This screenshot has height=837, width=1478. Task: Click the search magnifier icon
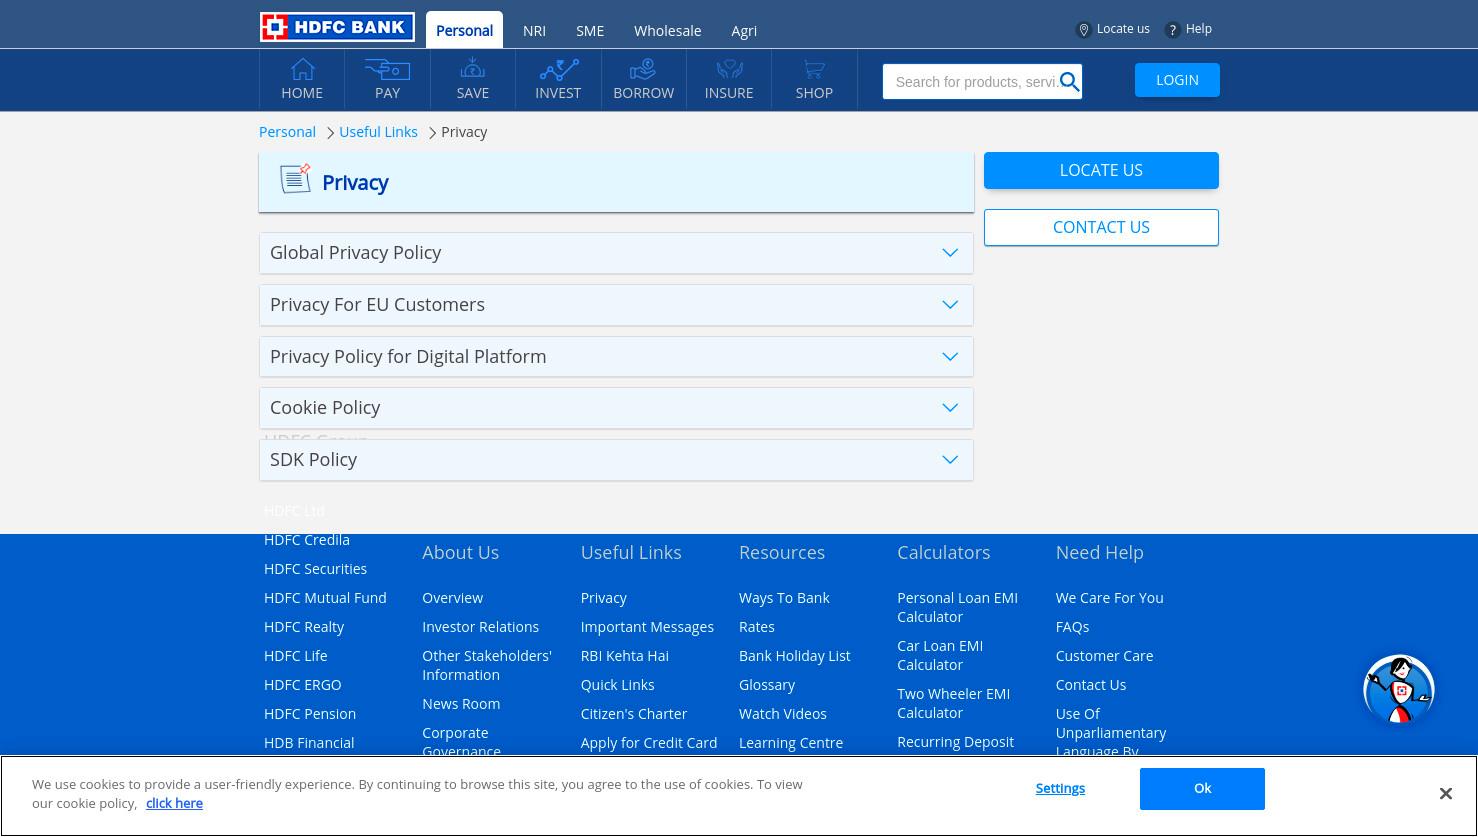point(1070,82)
